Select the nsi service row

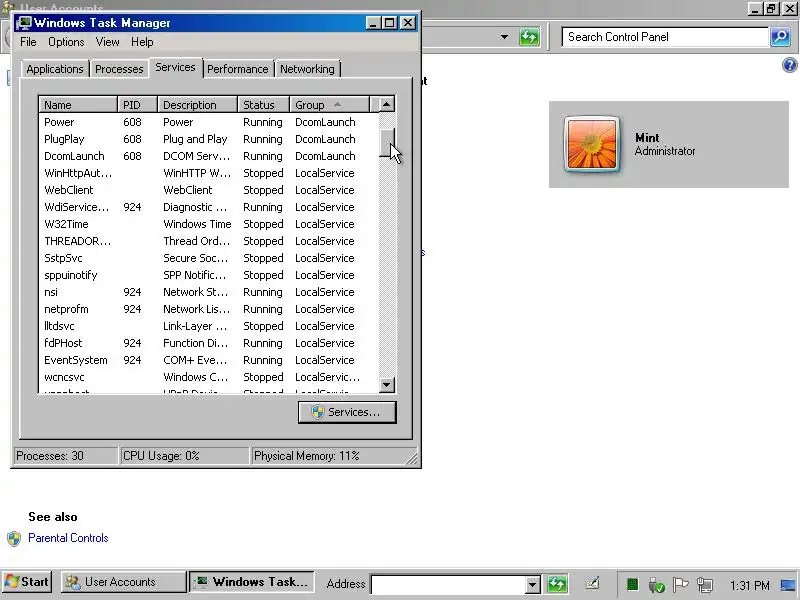[209, 292]
